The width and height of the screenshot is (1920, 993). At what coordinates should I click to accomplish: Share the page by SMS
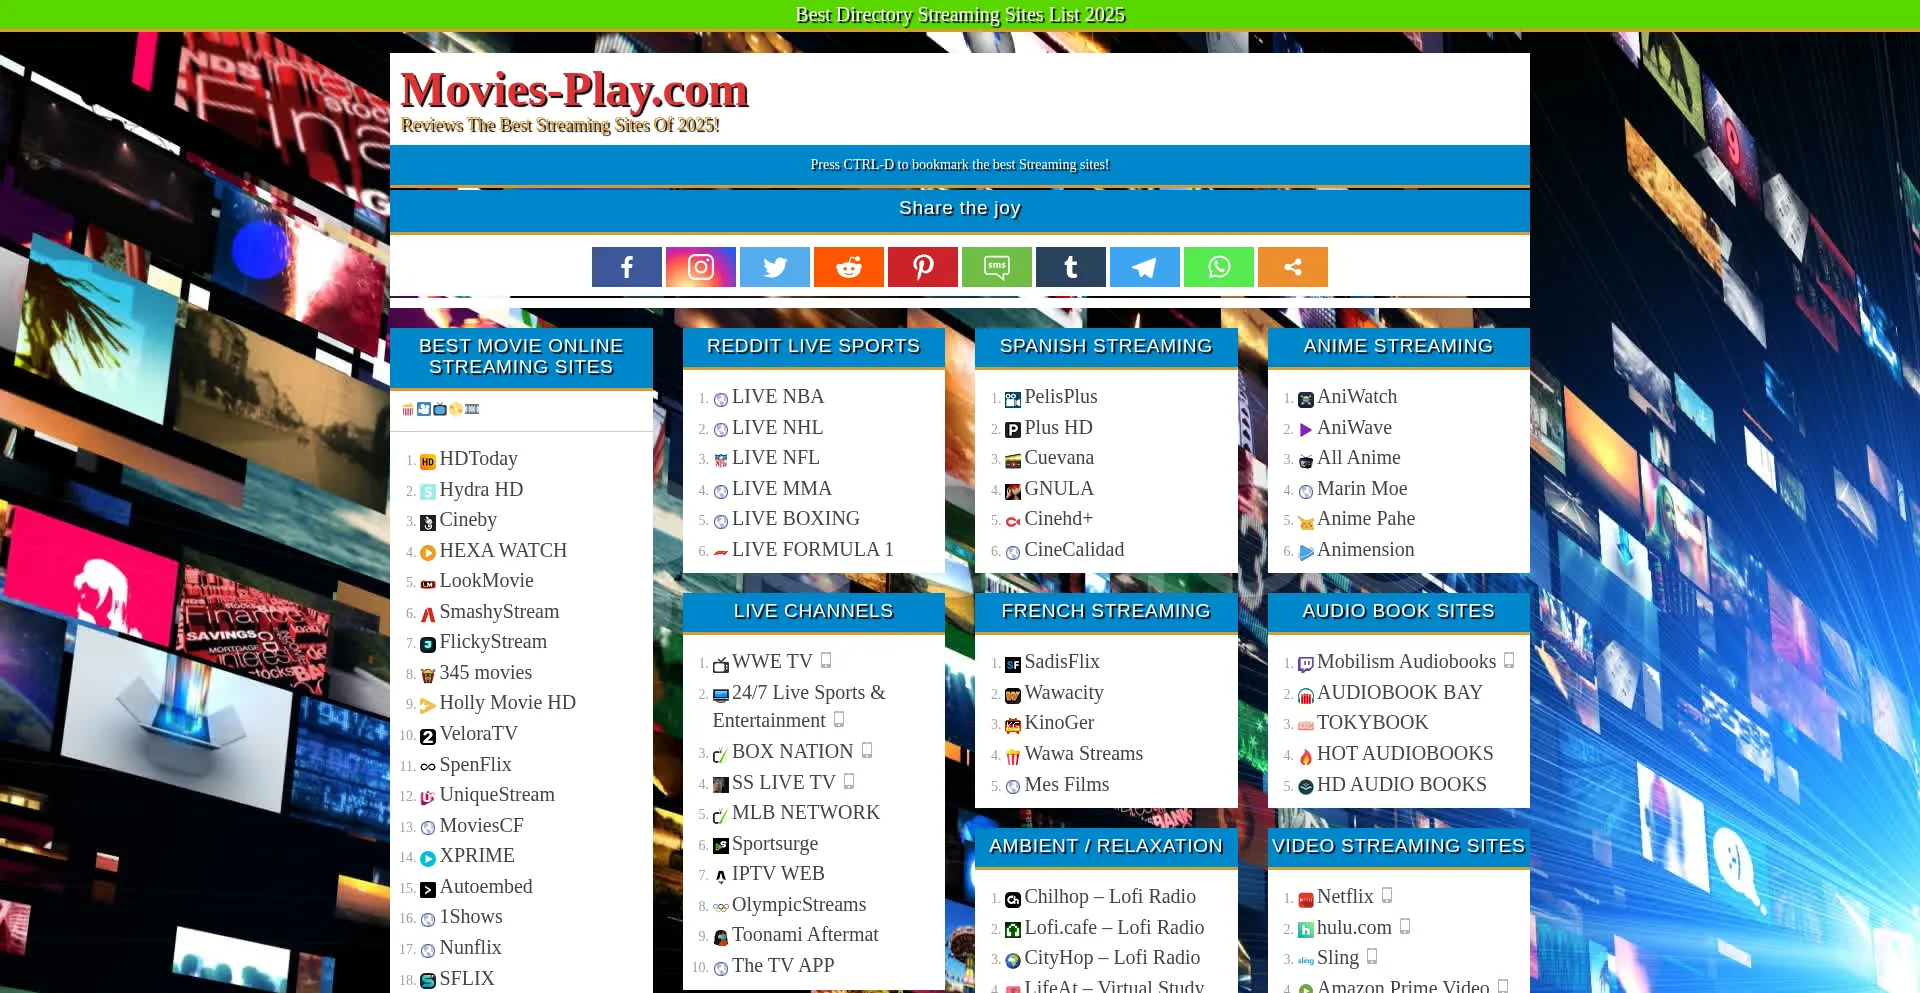pos(997,267)
